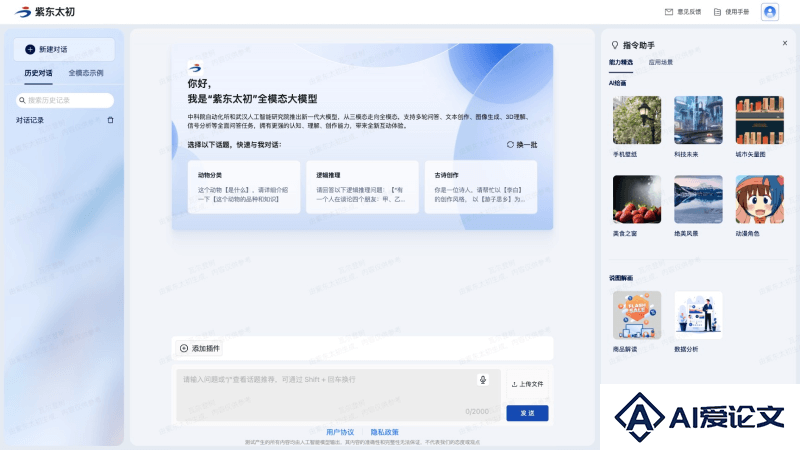Open the user avatar profile
Image resolution: width=800 pixels, height=450 pixels.
769,12
